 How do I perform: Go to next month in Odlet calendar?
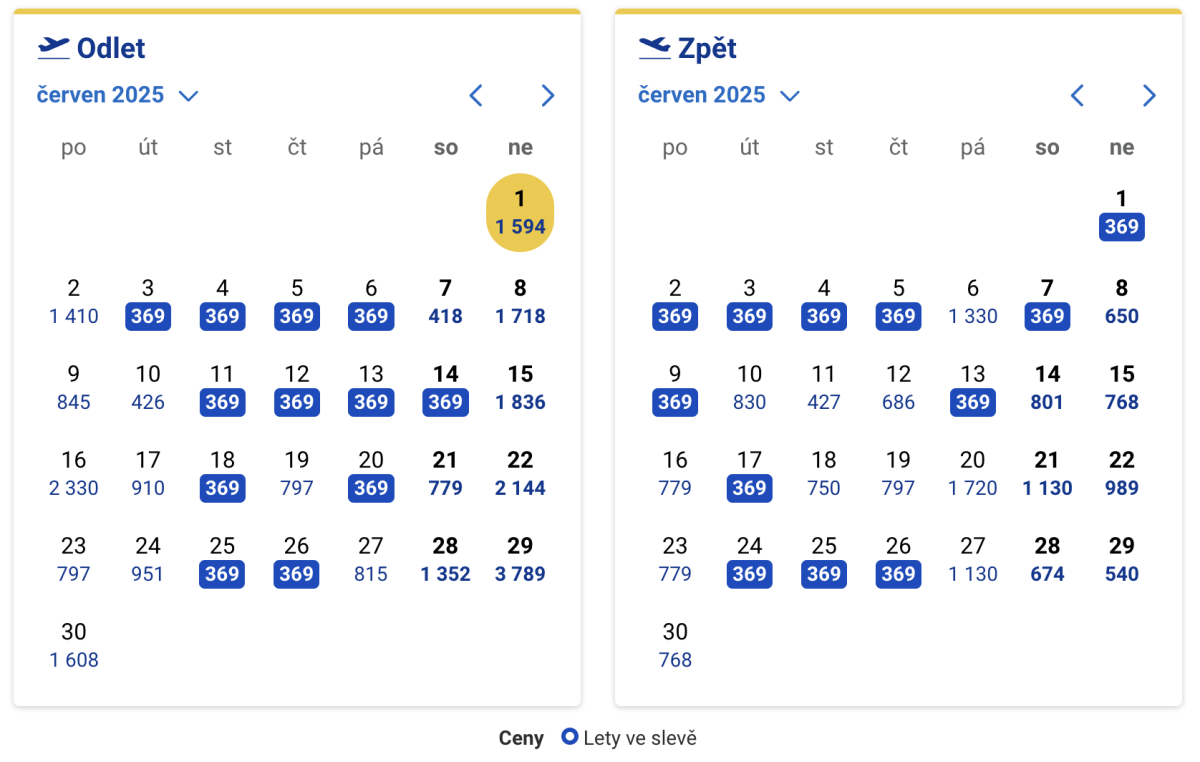point(547,96)
